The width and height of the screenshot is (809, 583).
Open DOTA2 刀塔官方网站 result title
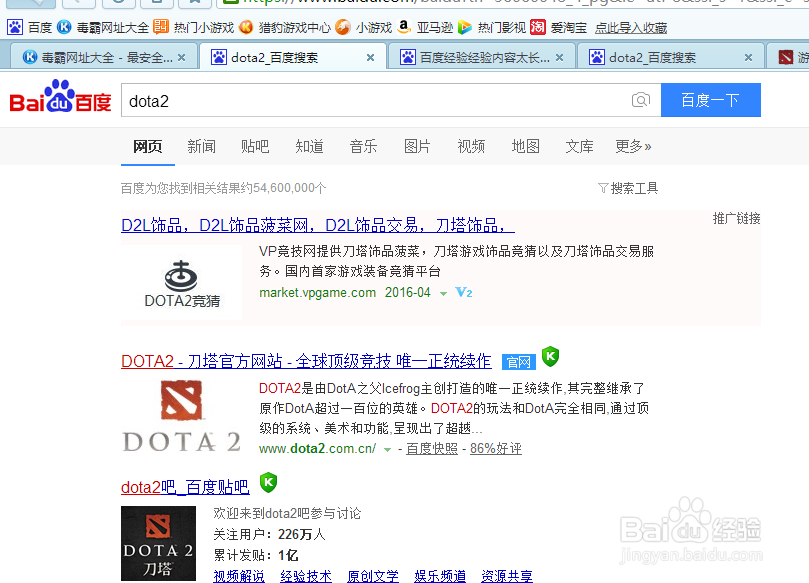306,361
